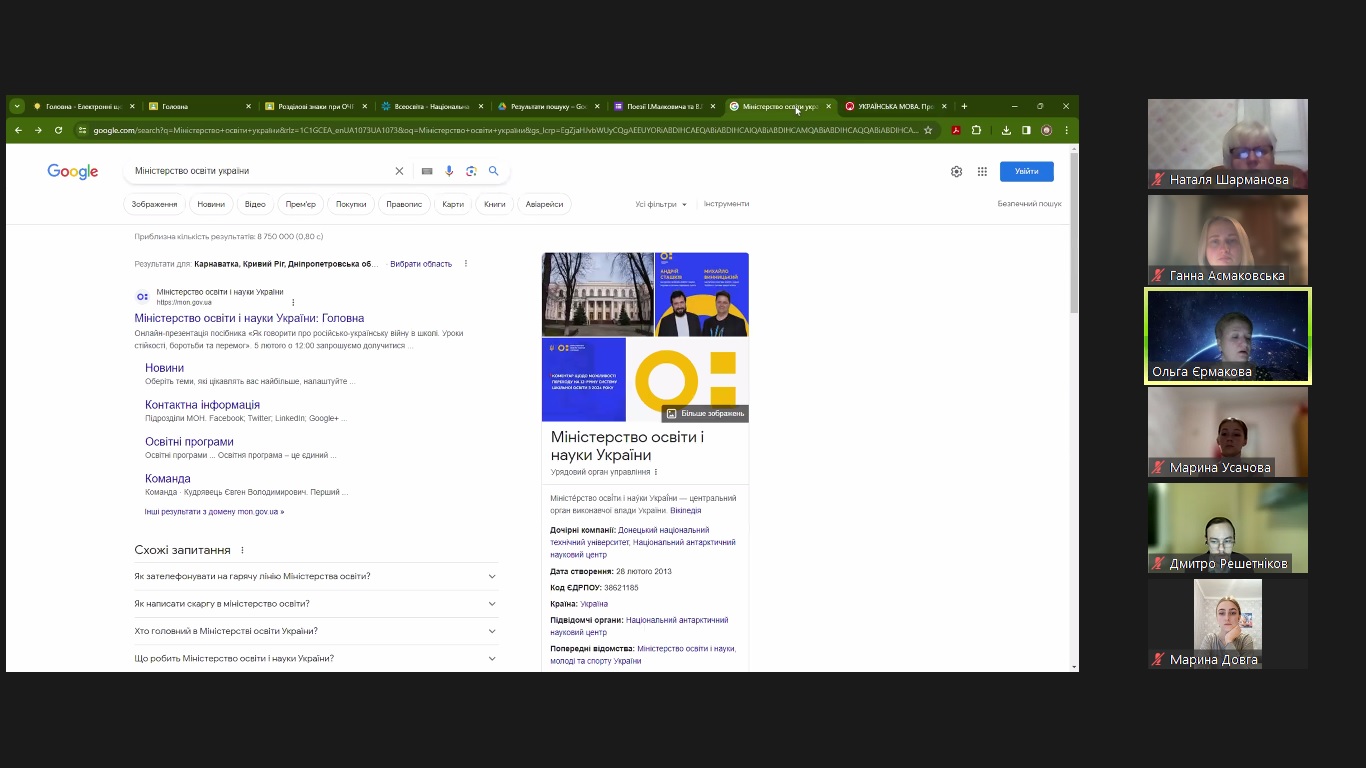Open Chrome's three-dot menu
The image size is (1366, 768).
[1066, 130]
